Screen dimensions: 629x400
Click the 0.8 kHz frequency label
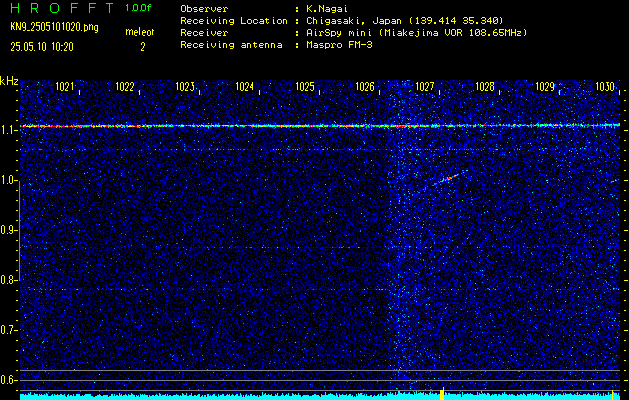click(7, 280)
